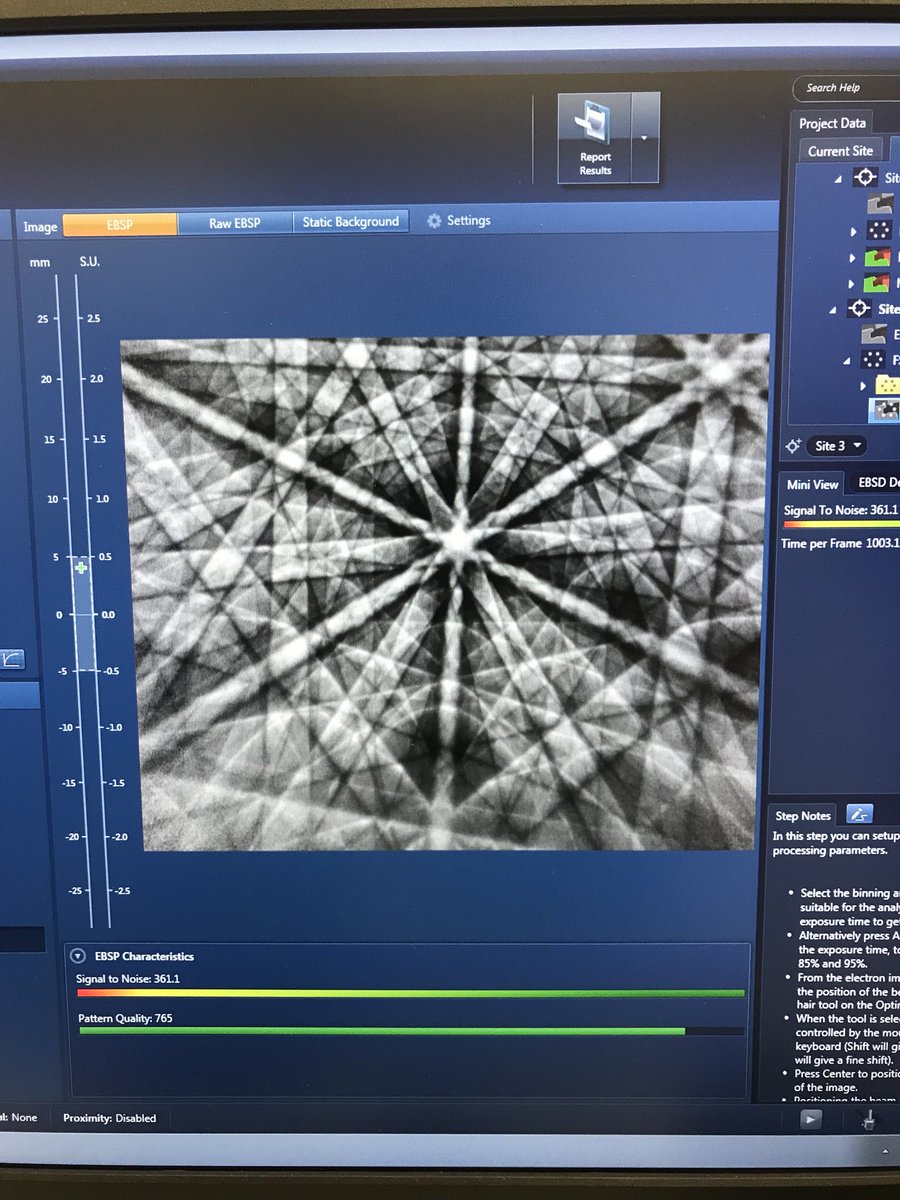900x1200 pixels.
Task: Click the Proximity: Disabled status text
Action: pos(110,1118)
